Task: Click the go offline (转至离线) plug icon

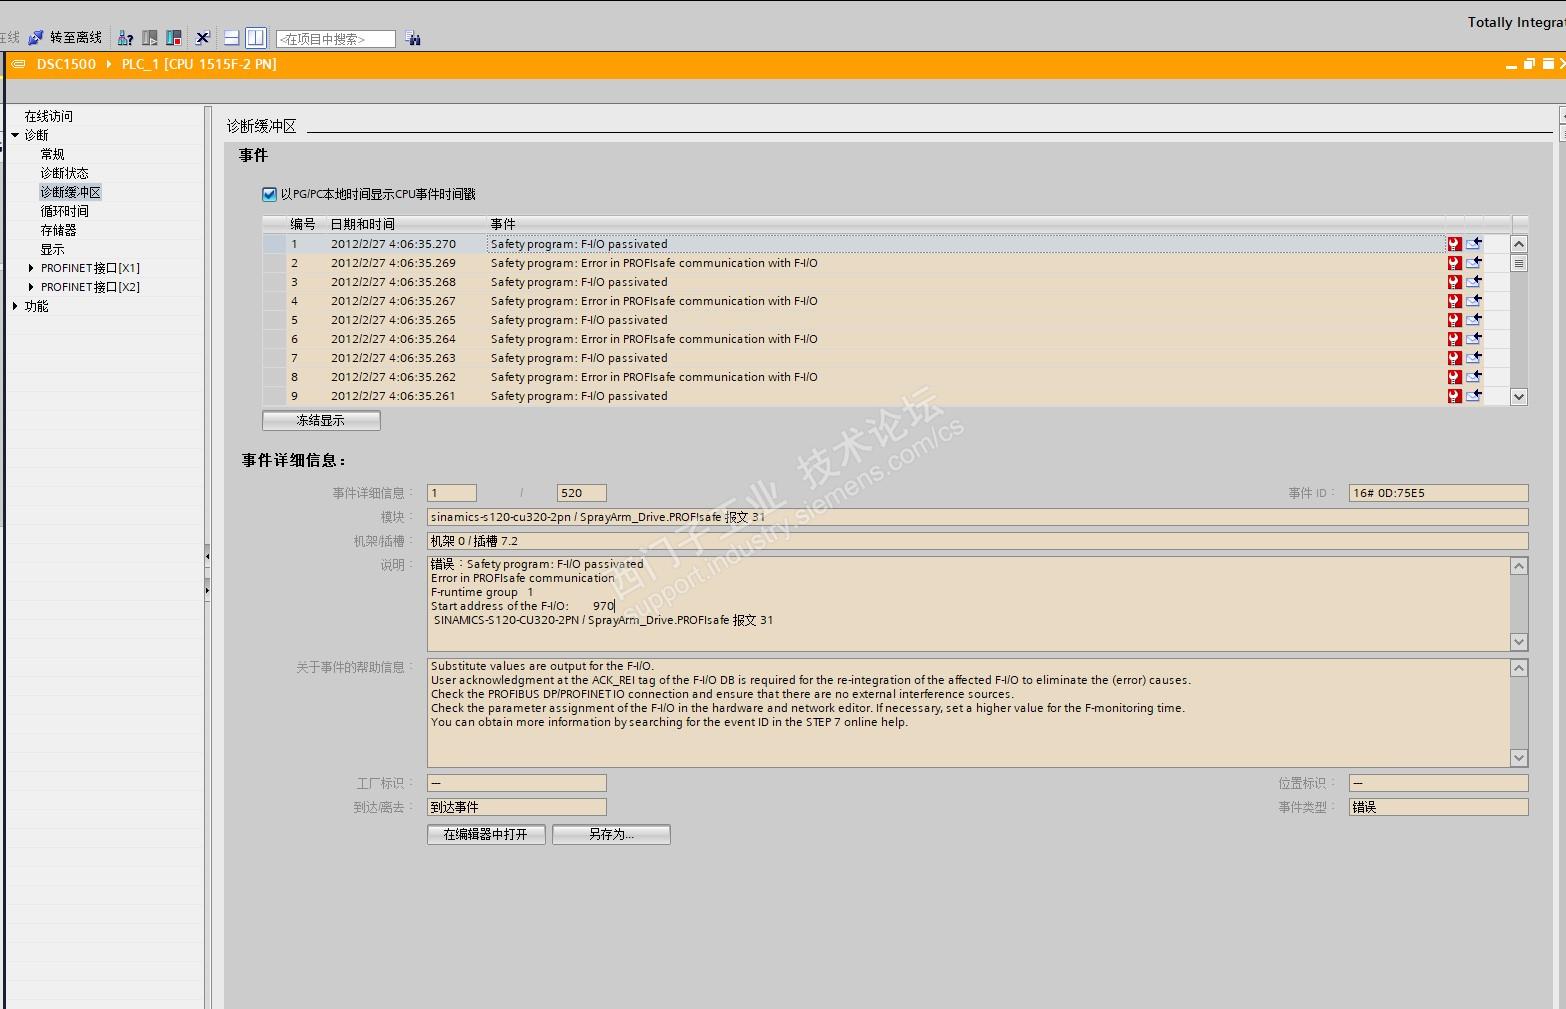Action: point(36,38)
